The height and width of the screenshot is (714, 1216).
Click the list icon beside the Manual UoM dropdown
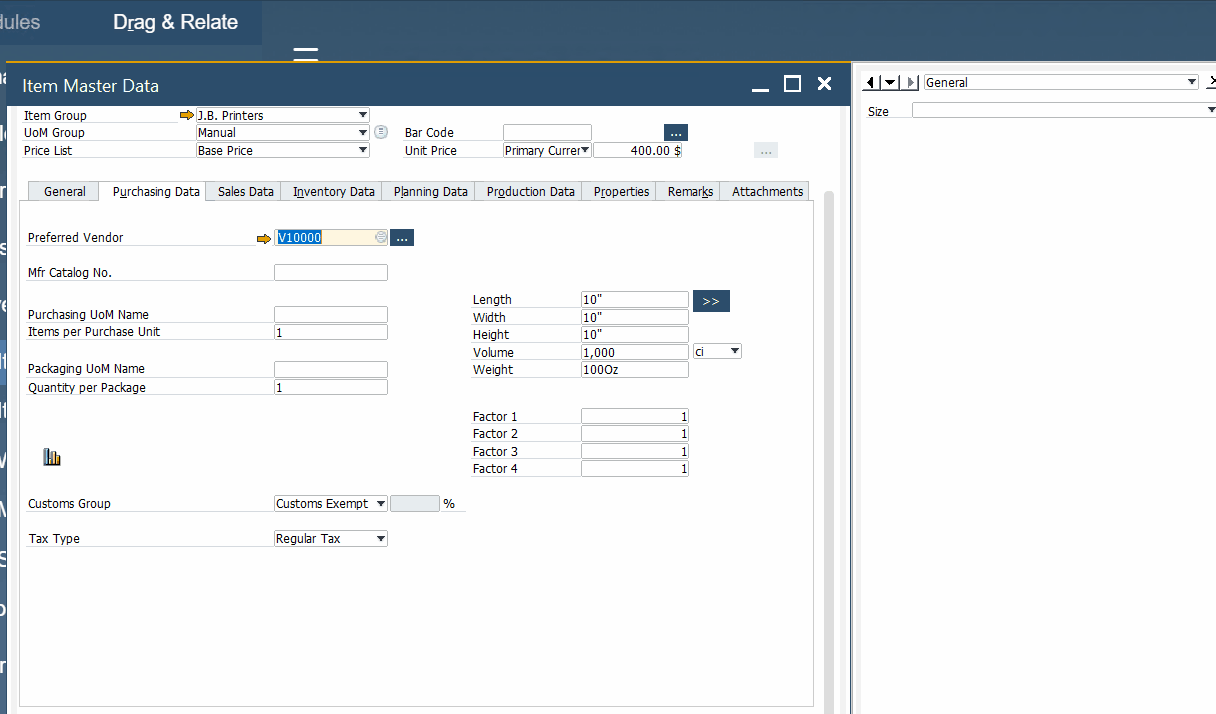pyautogui.click(x=380, y=131)
